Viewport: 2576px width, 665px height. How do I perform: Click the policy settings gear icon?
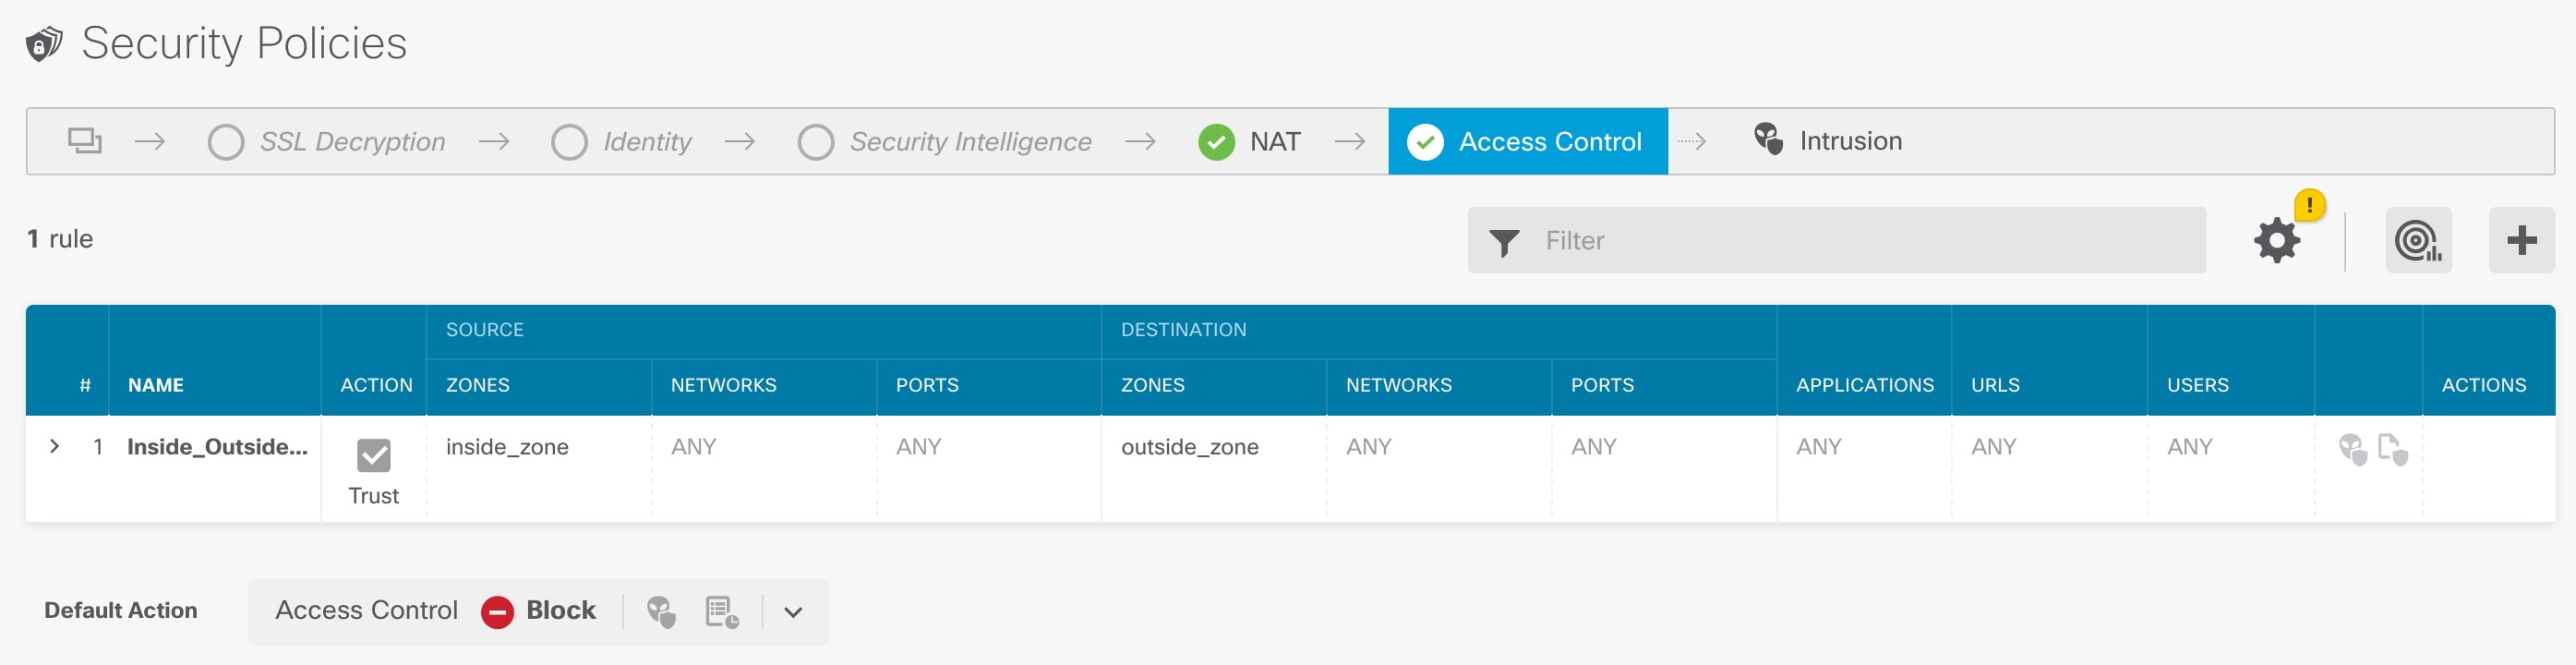click(x=2276, y=241)
